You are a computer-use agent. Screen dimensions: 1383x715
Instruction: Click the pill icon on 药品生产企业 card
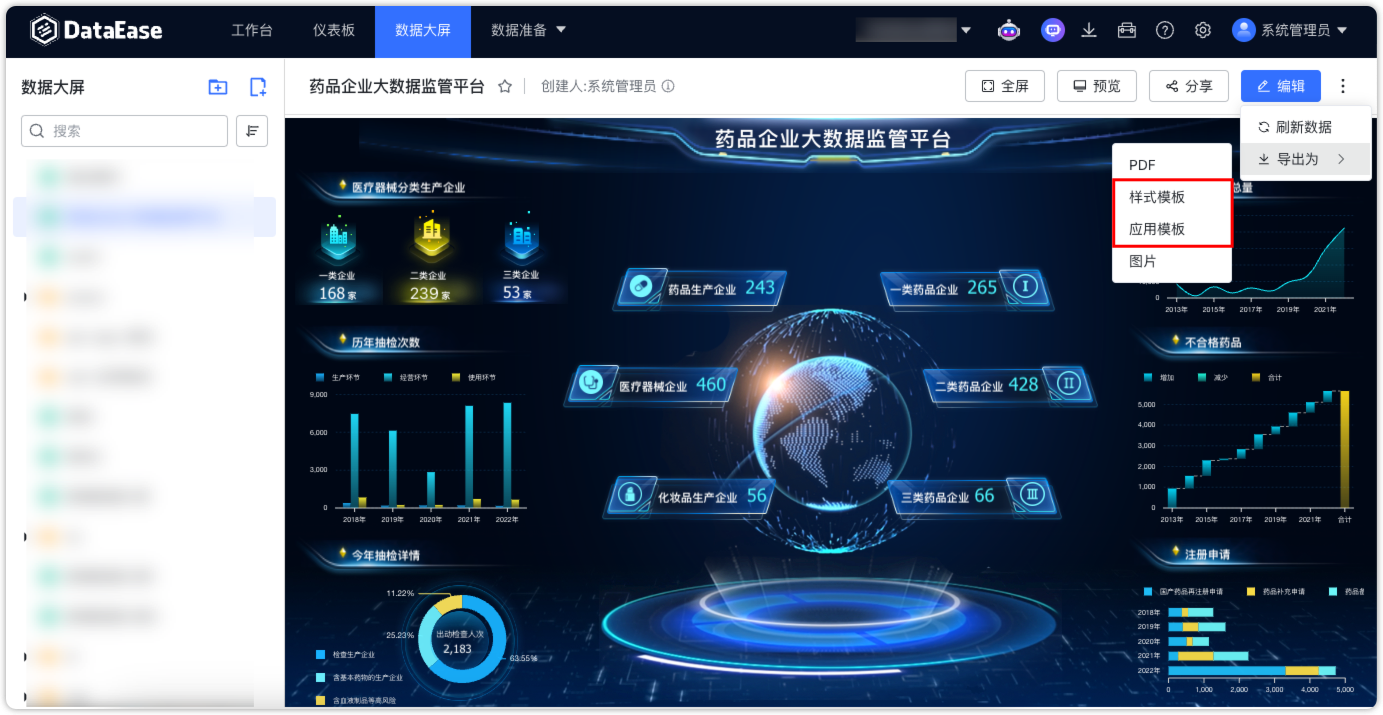639,288
